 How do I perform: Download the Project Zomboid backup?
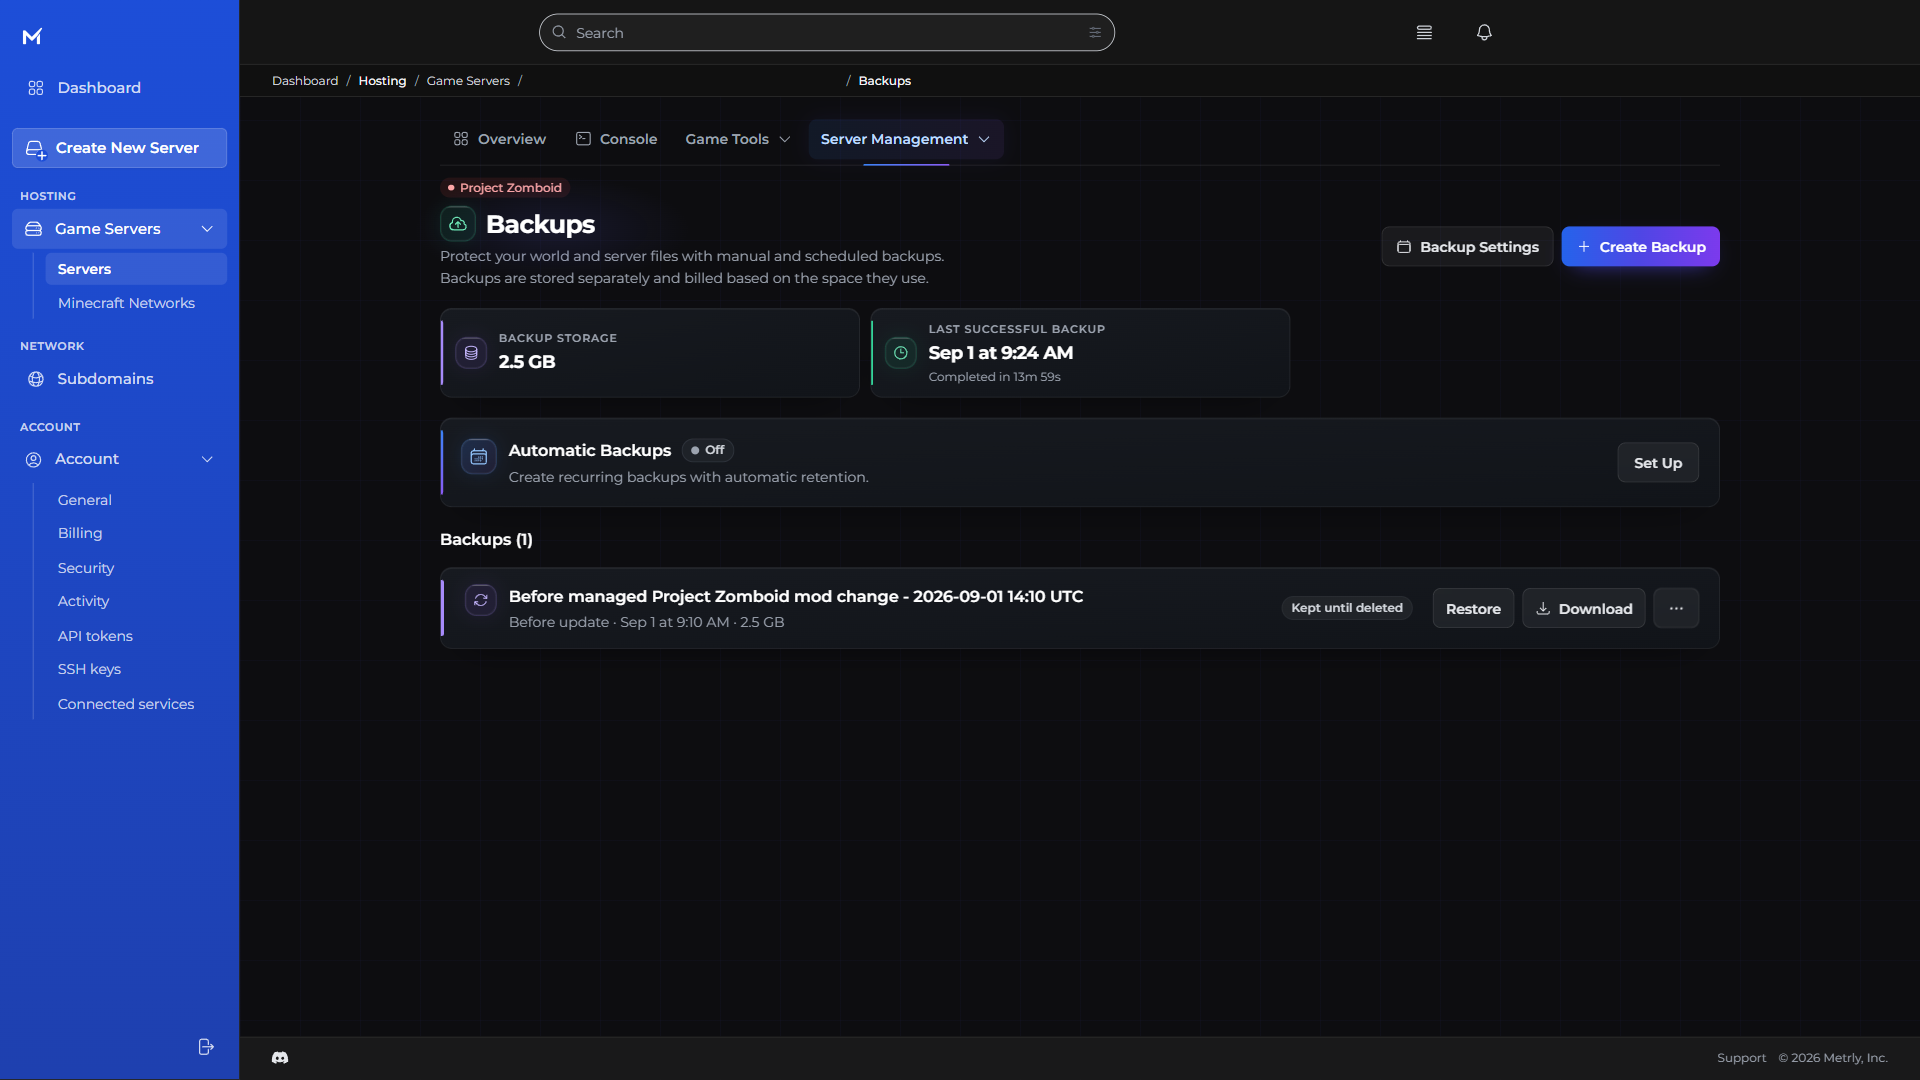1584,608
